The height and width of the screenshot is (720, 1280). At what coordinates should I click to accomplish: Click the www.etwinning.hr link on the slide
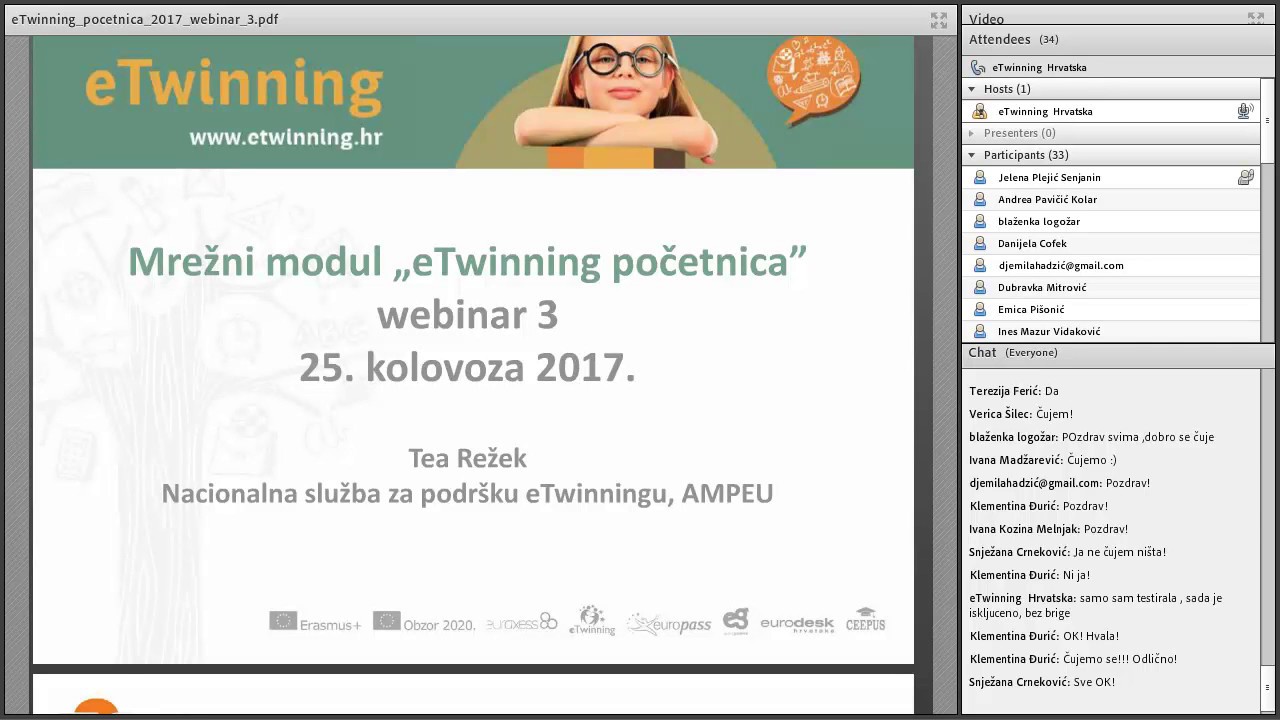click(x=286, y=138)
